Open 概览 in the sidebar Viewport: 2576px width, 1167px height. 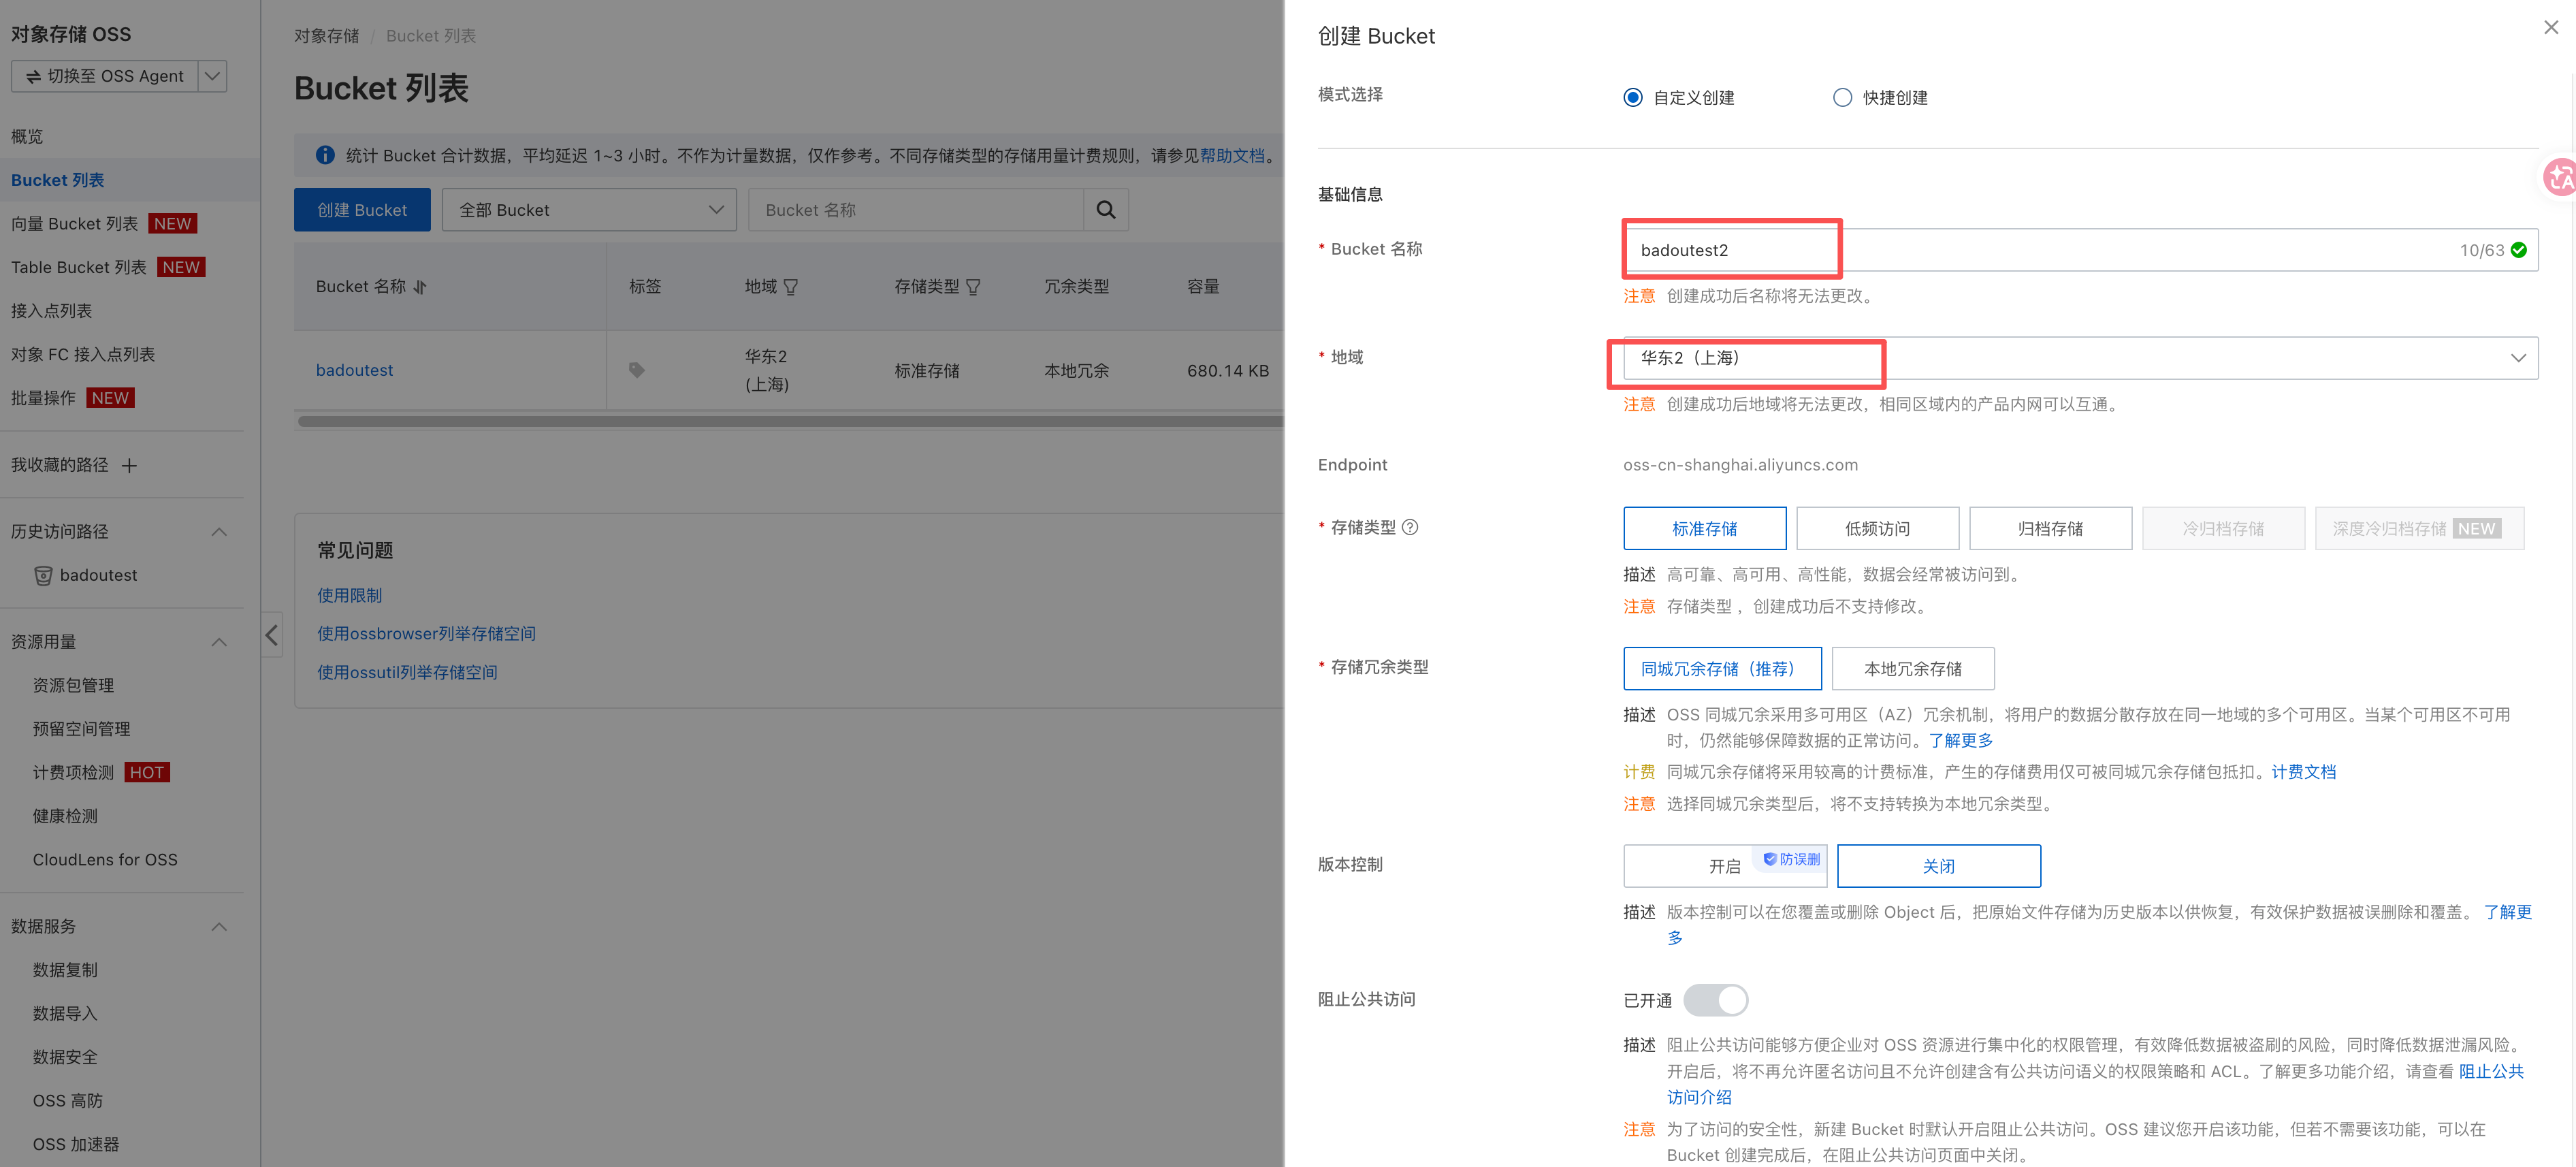[27, 136]
